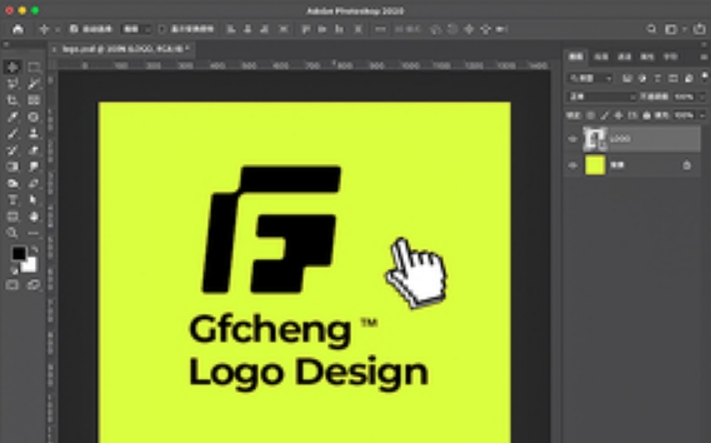This screenshot has width=711, height=443.
Task: Change the screen mode
Action: pyautogui.click(x=34, y=285)
